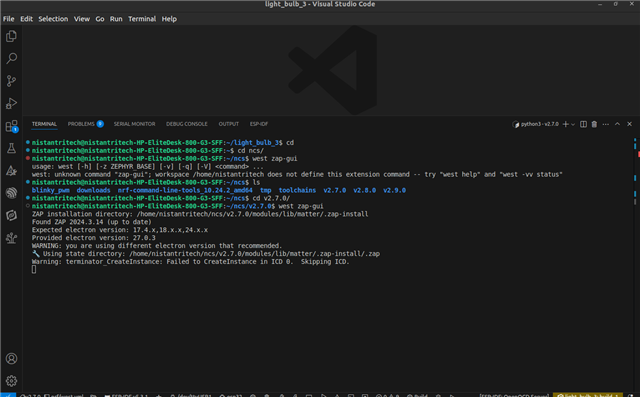Switch to the SERIAL MONITOR tab
This screenshot has width=640, height=397.
coord(134,124)
